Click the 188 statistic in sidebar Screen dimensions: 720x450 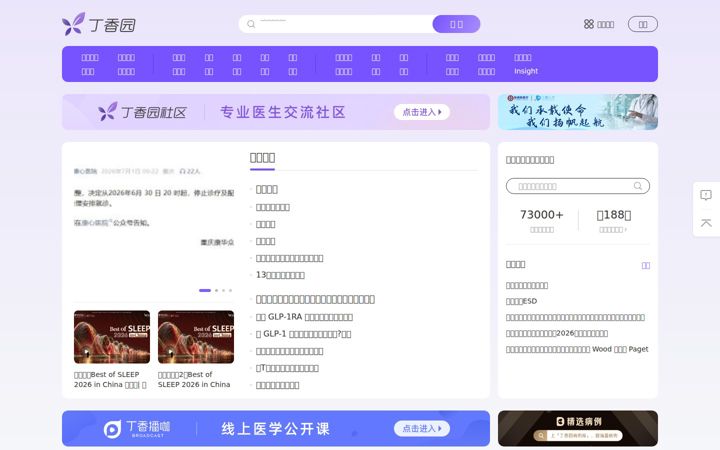613,215
